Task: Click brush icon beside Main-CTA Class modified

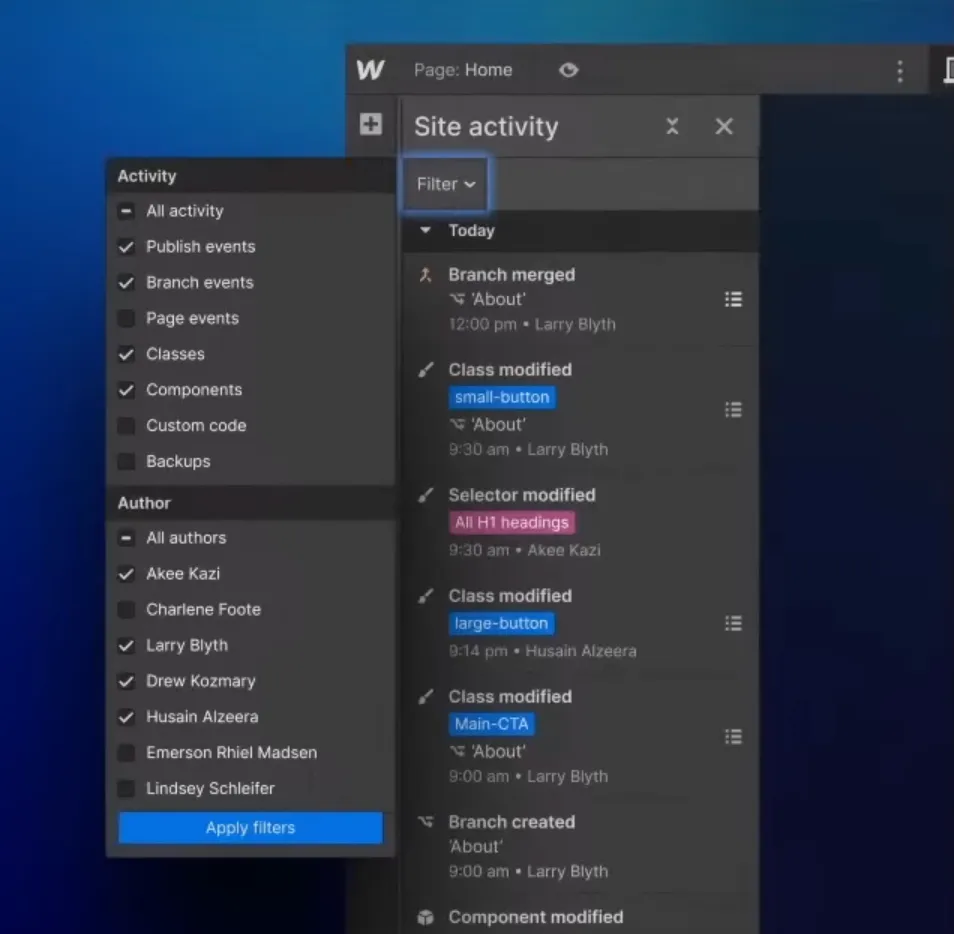Action: (x=426, y=697)
